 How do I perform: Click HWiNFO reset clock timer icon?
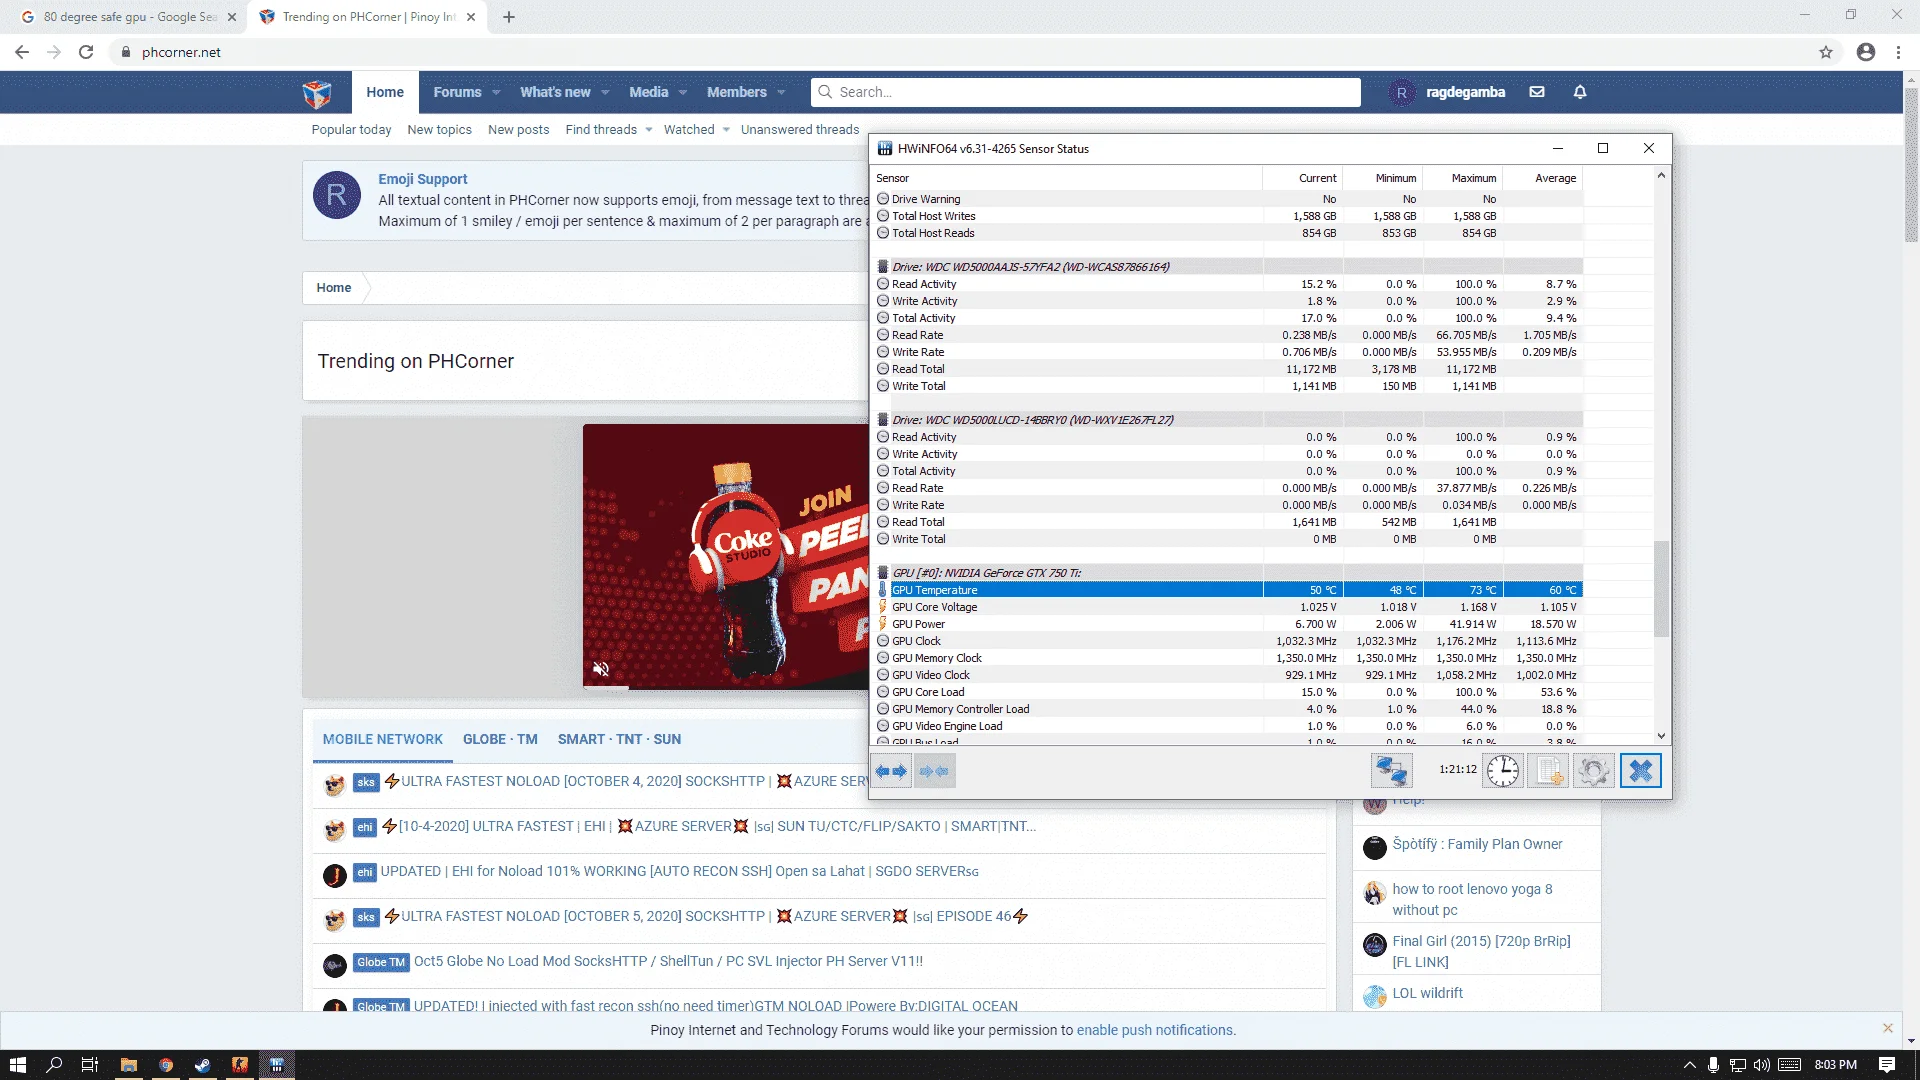click(1502, 771)
